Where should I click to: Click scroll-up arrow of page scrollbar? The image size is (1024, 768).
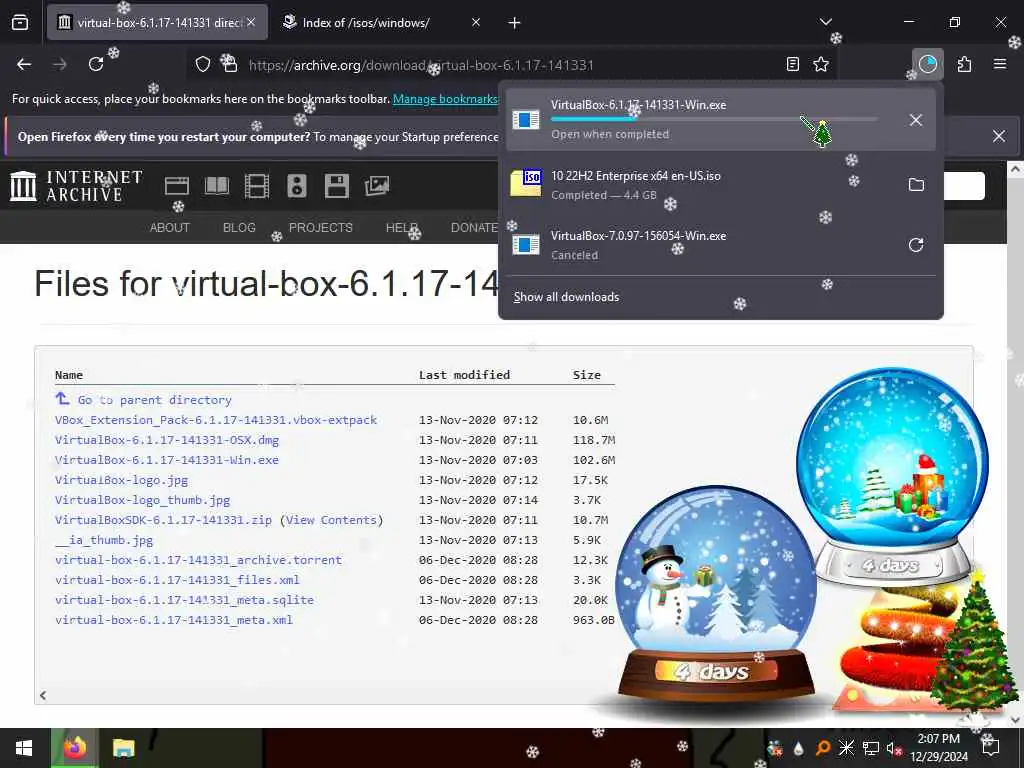[x=1014, y=168]
